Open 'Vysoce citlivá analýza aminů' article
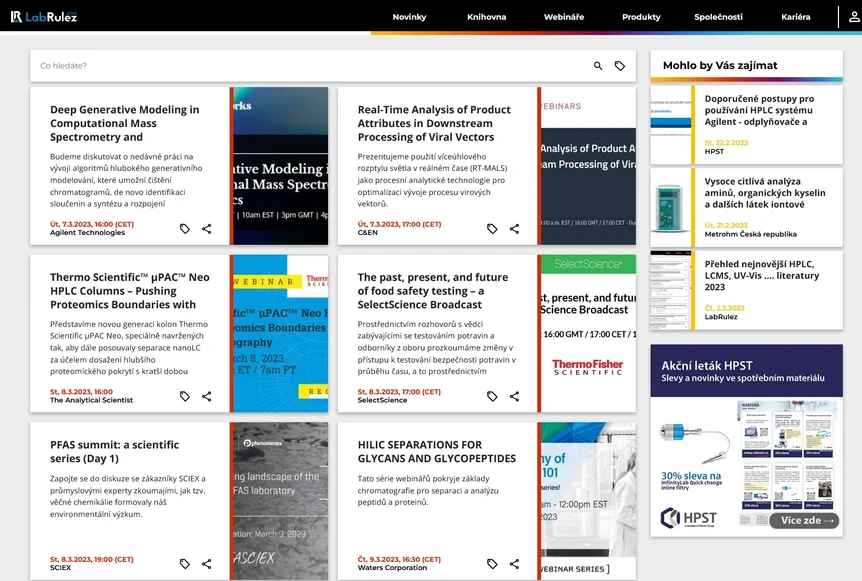Screen dimensions: 862x581 tap(765, 193)
